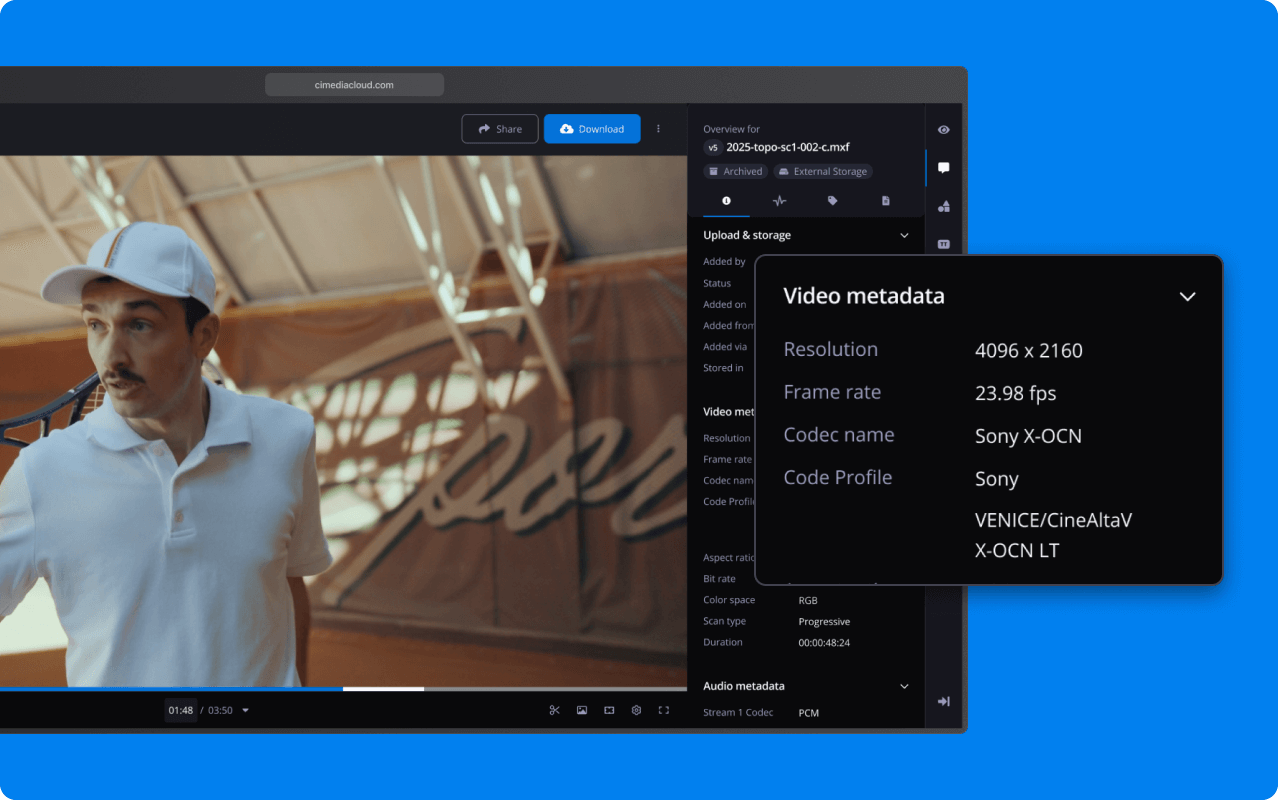Enter fullscreen video mode
Image resolution: width=1278 pixels, height=800 pixels.
coord(663,710)
